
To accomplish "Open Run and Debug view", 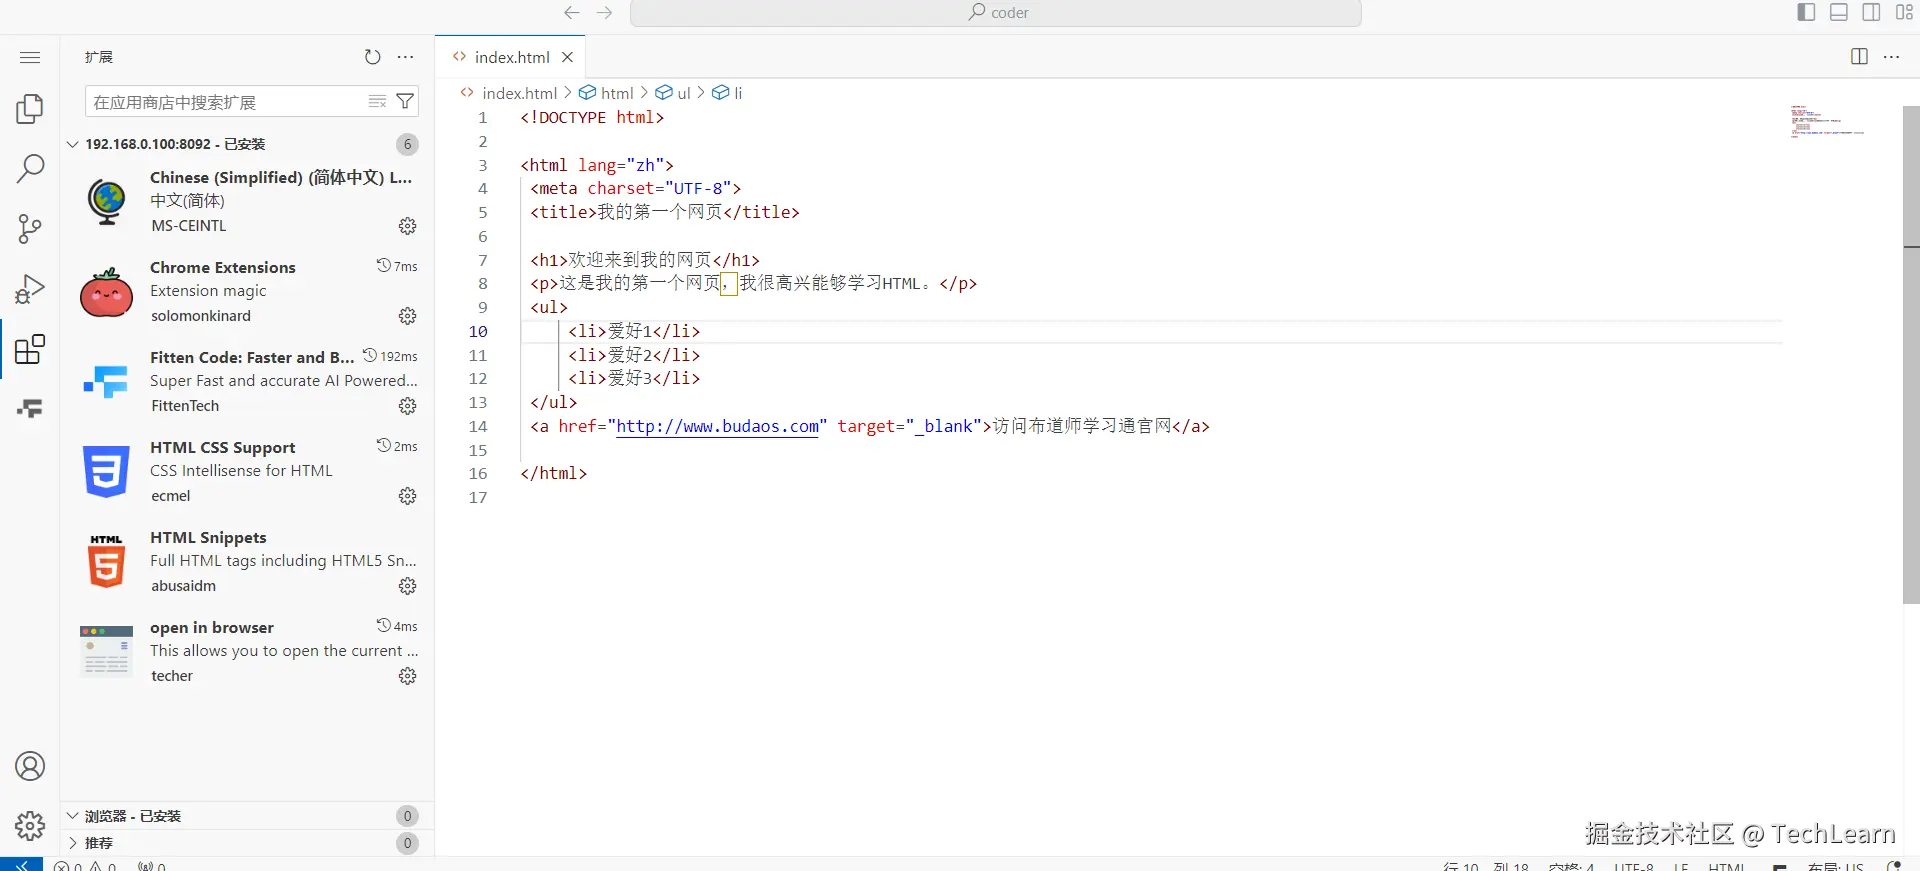I will point(30,289).
